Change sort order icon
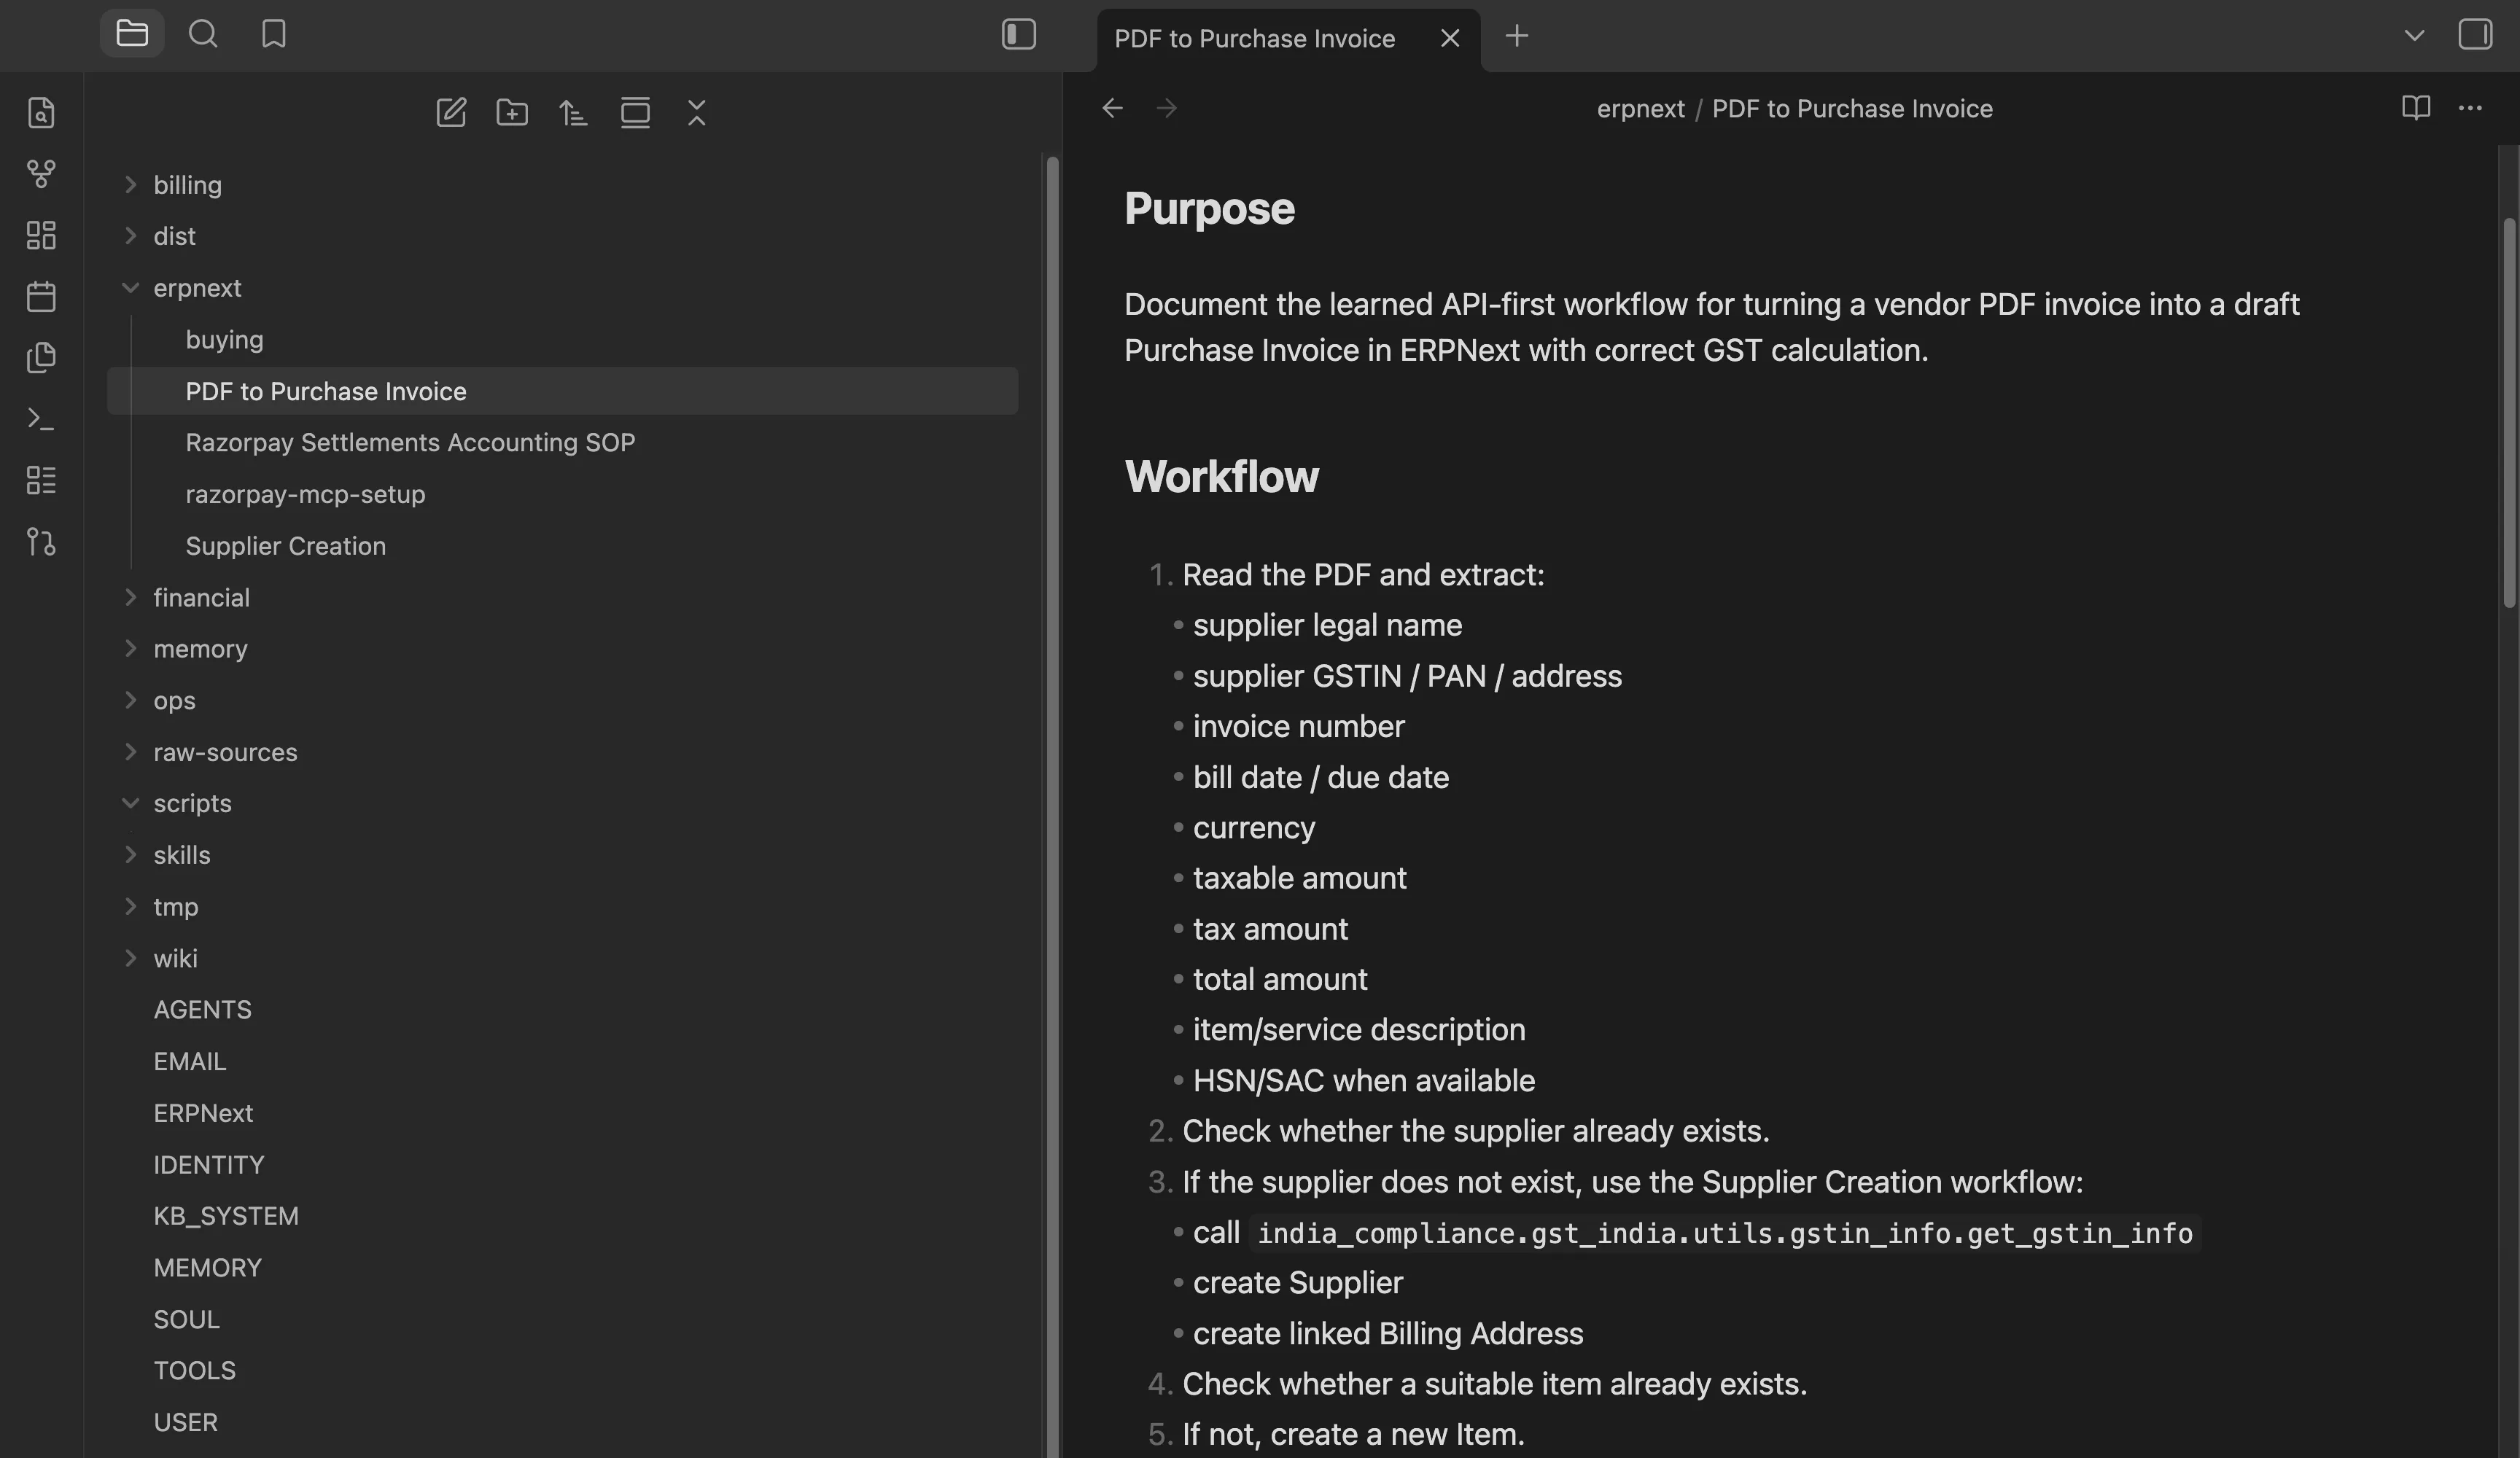2520x1458 pixels. click(x=573, y=112)
